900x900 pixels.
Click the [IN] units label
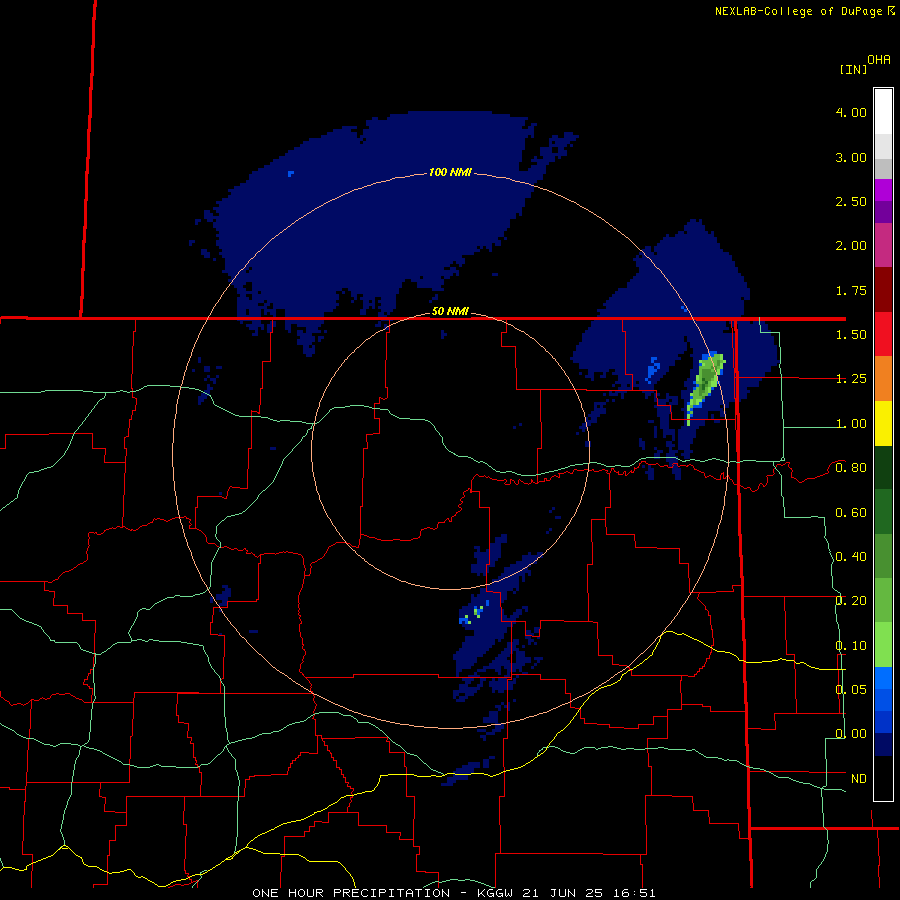click(x=853, y=69)
